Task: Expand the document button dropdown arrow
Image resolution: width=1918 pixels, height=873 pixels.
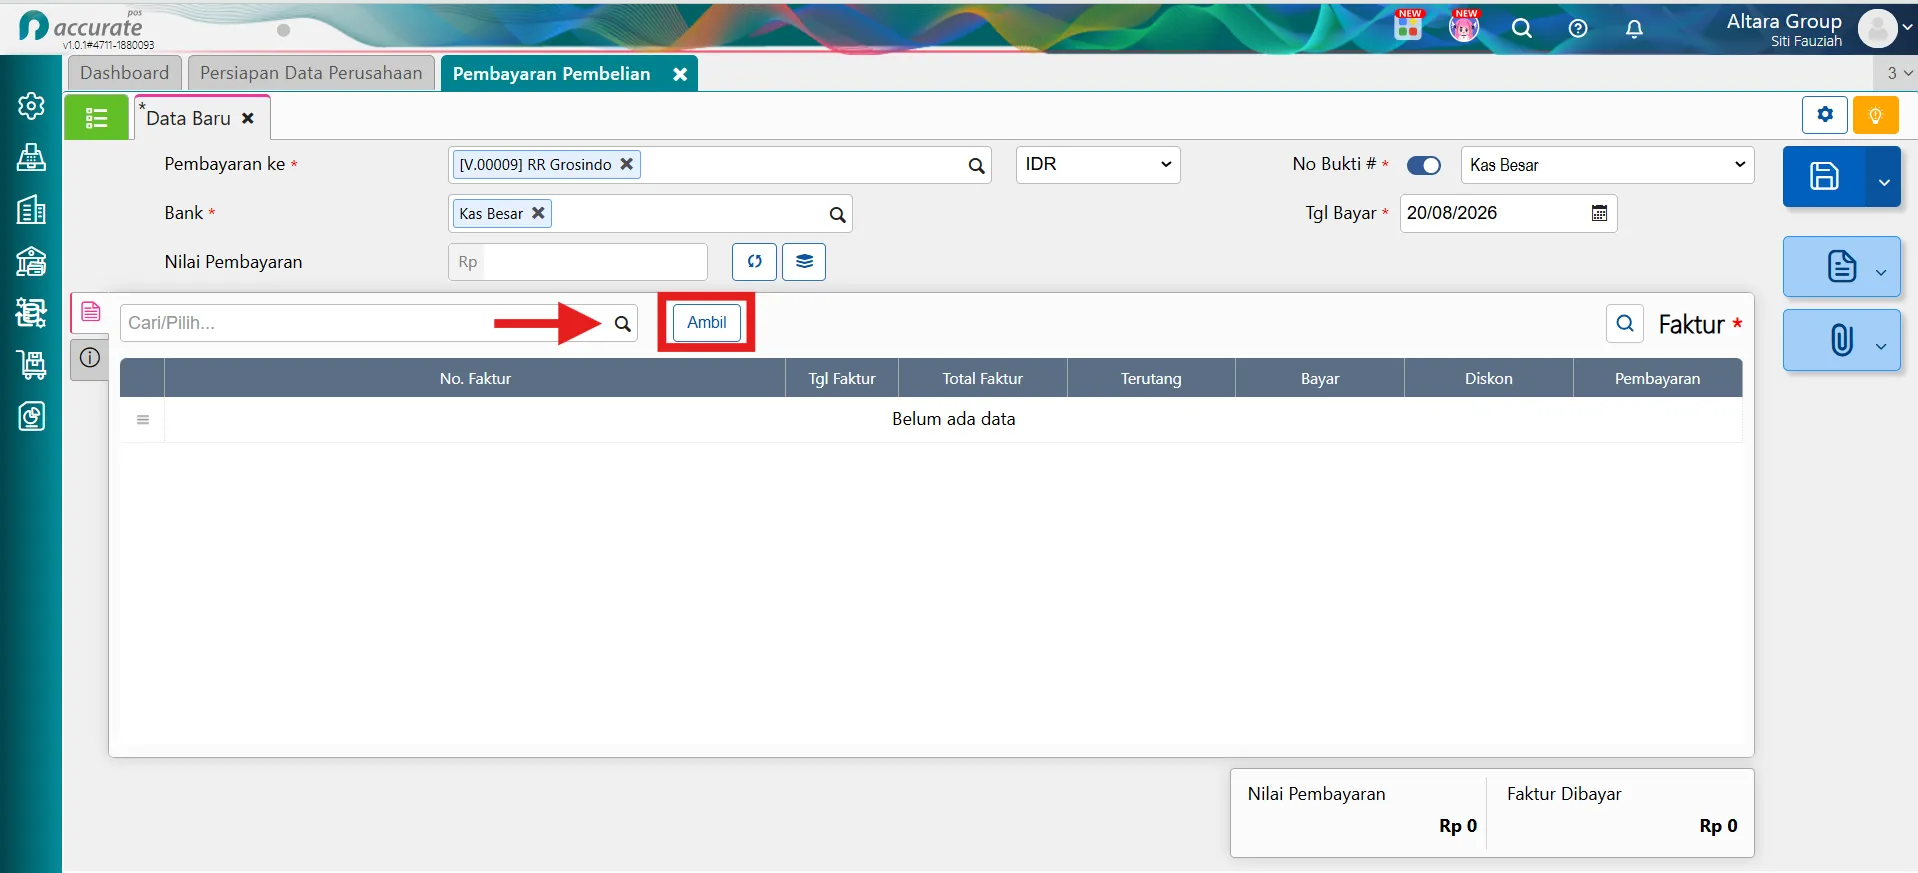Action: click(x=1881, y=272)
